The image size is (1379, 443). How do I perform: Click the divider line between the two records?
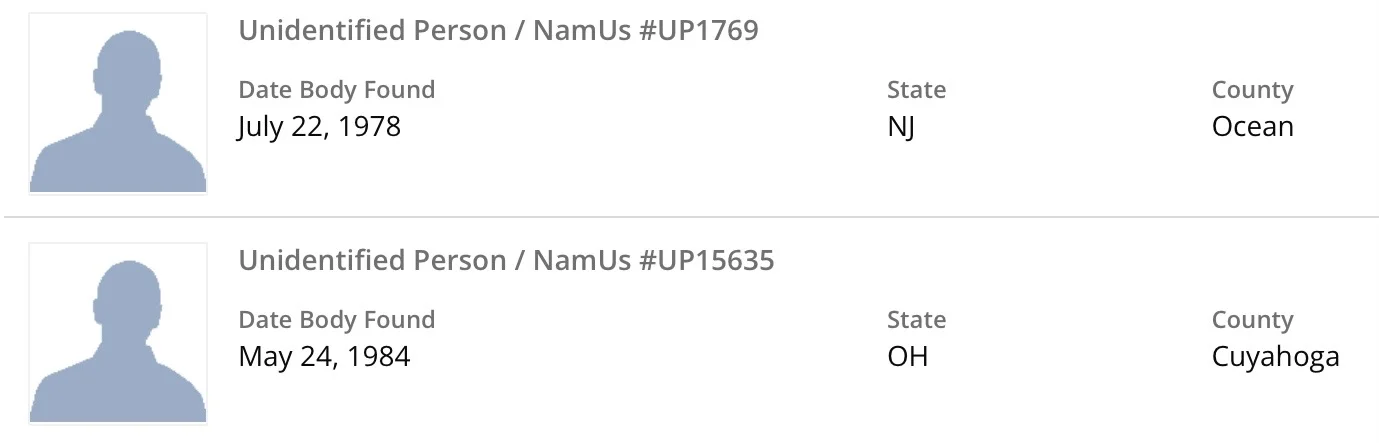click(690, 217)
